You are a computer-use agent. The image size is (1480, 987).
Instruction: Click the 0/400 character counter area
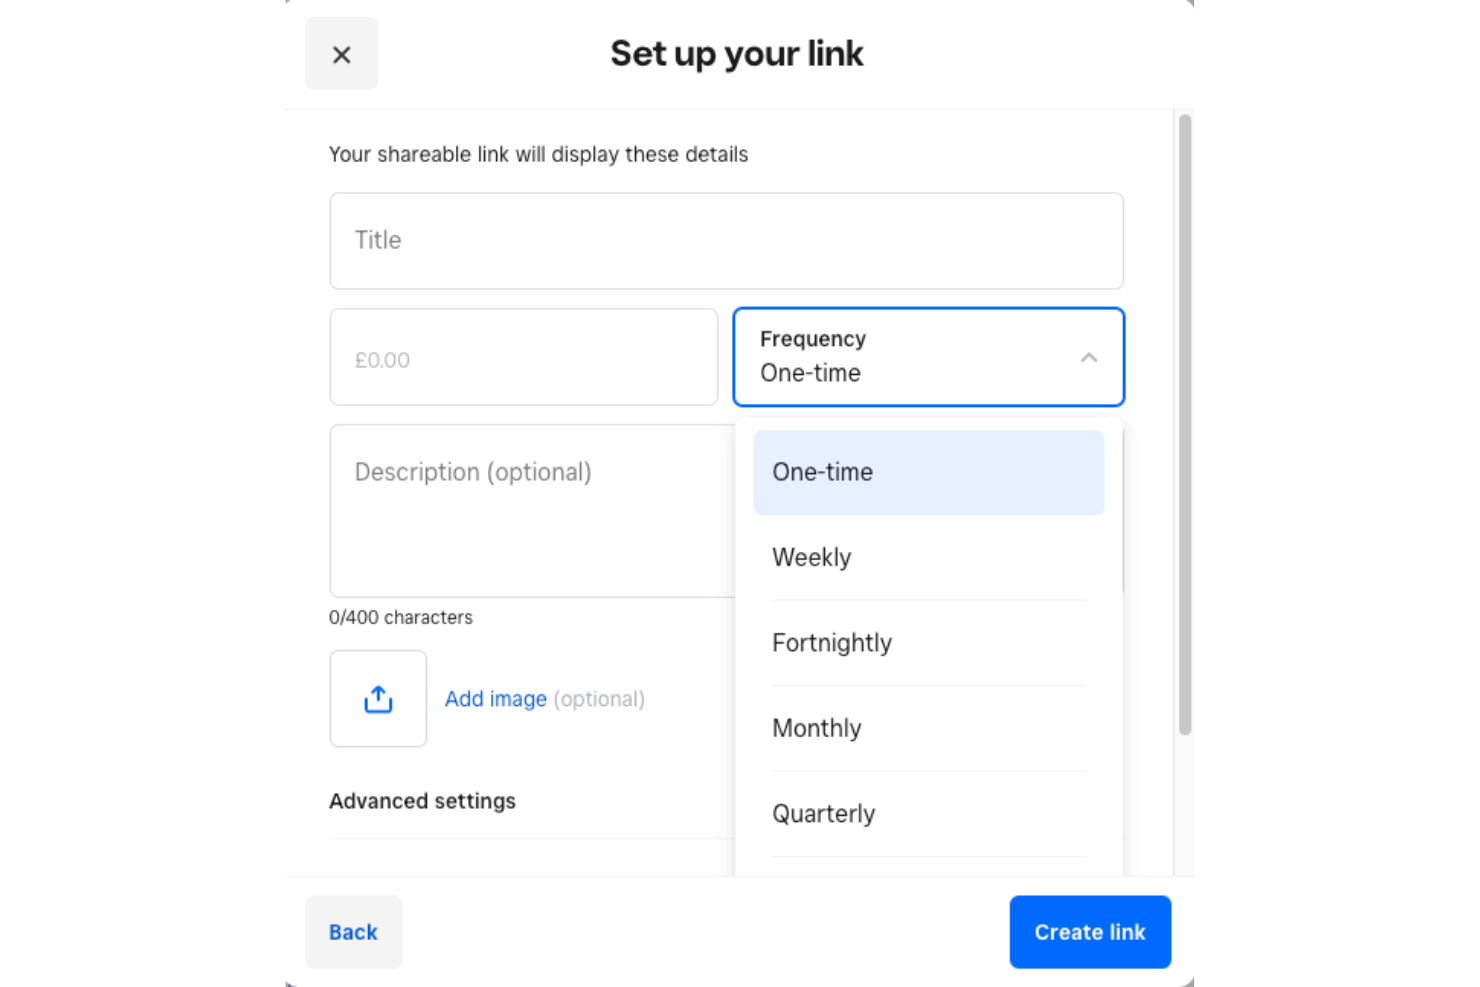[x=400, y=617]
